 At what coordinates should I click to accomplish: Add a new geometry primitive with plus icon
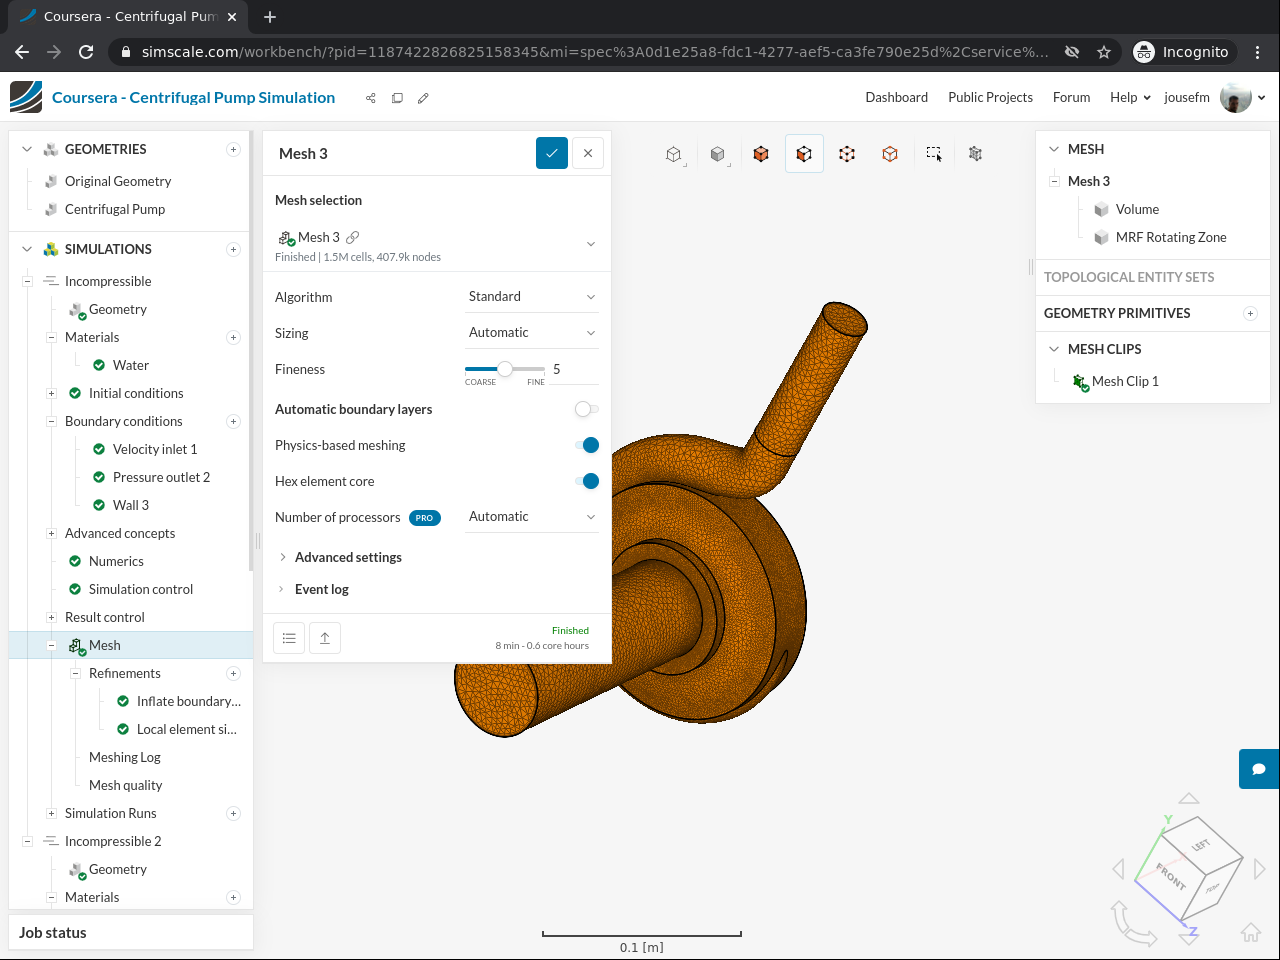[x=1250, y=314]
